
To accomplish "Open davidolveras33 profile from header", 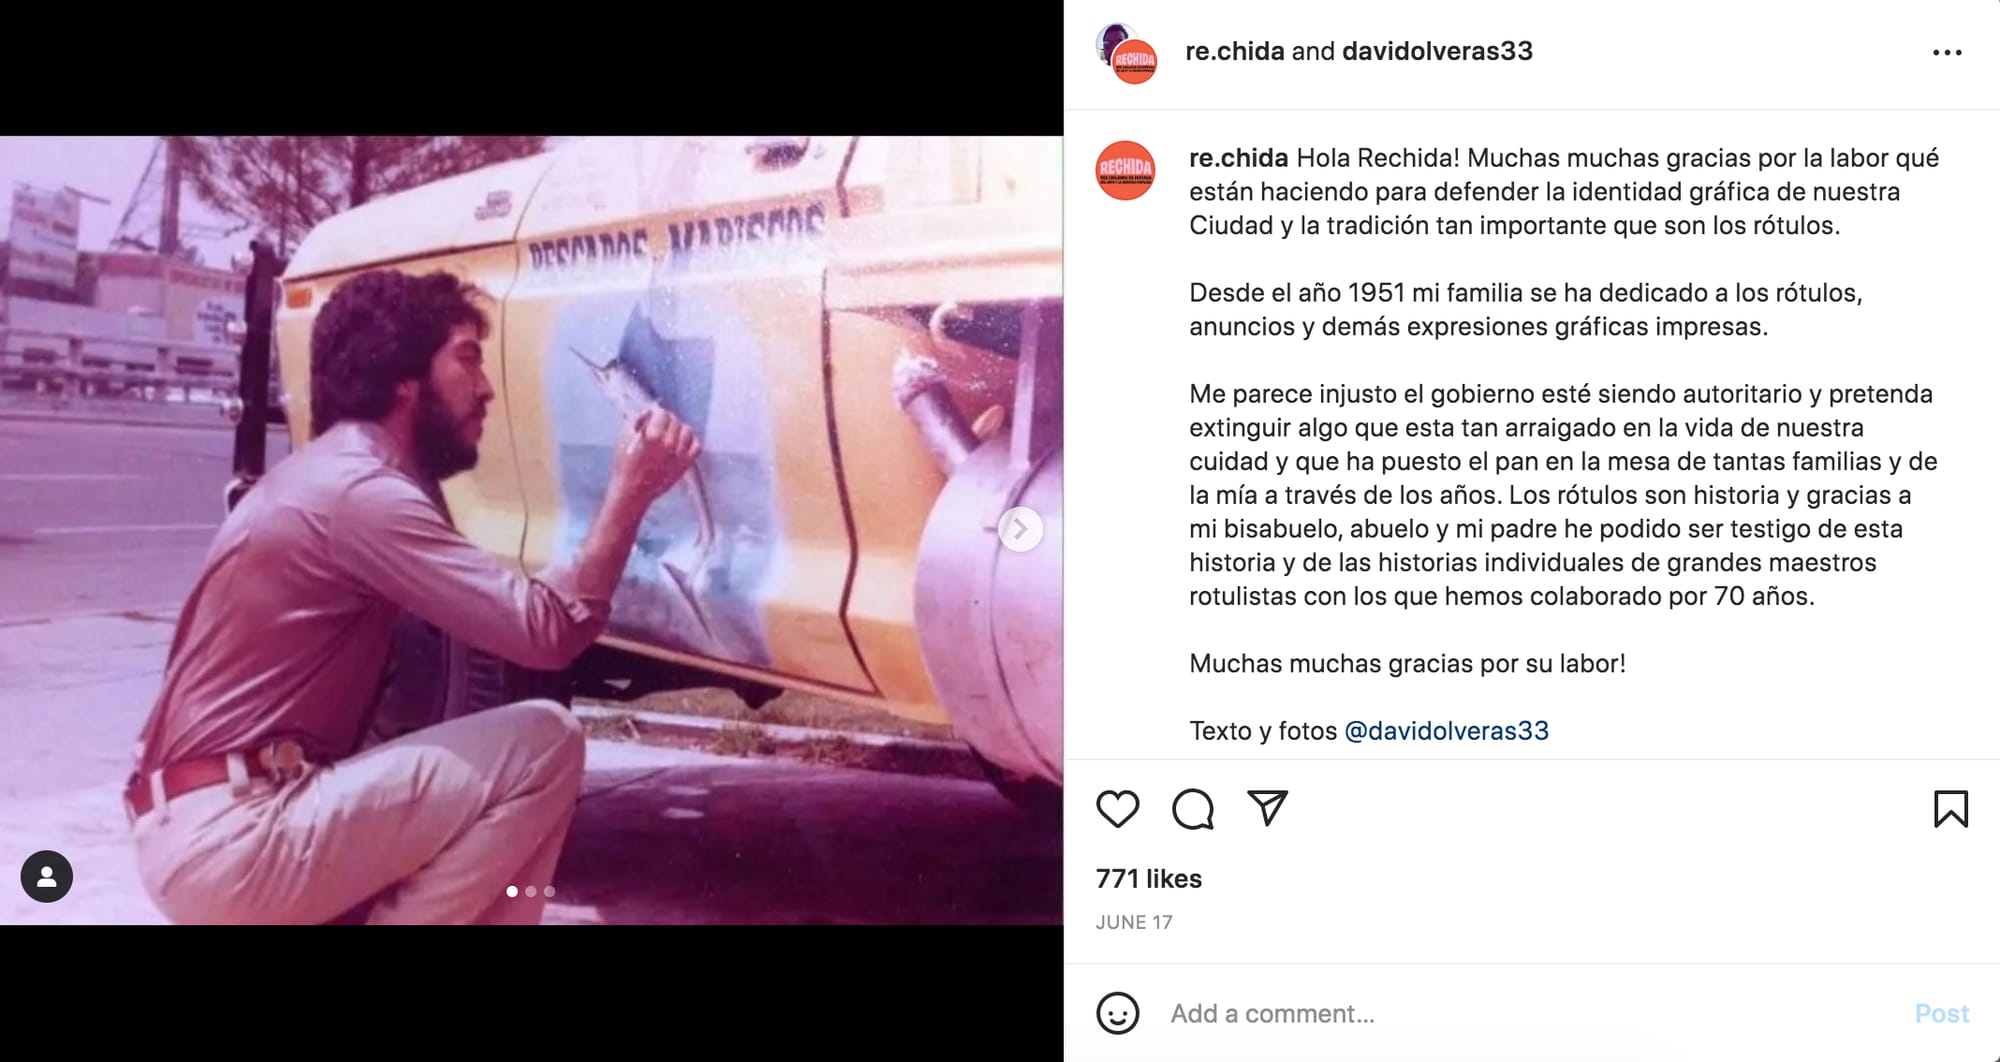I will tap(1437, 51).
